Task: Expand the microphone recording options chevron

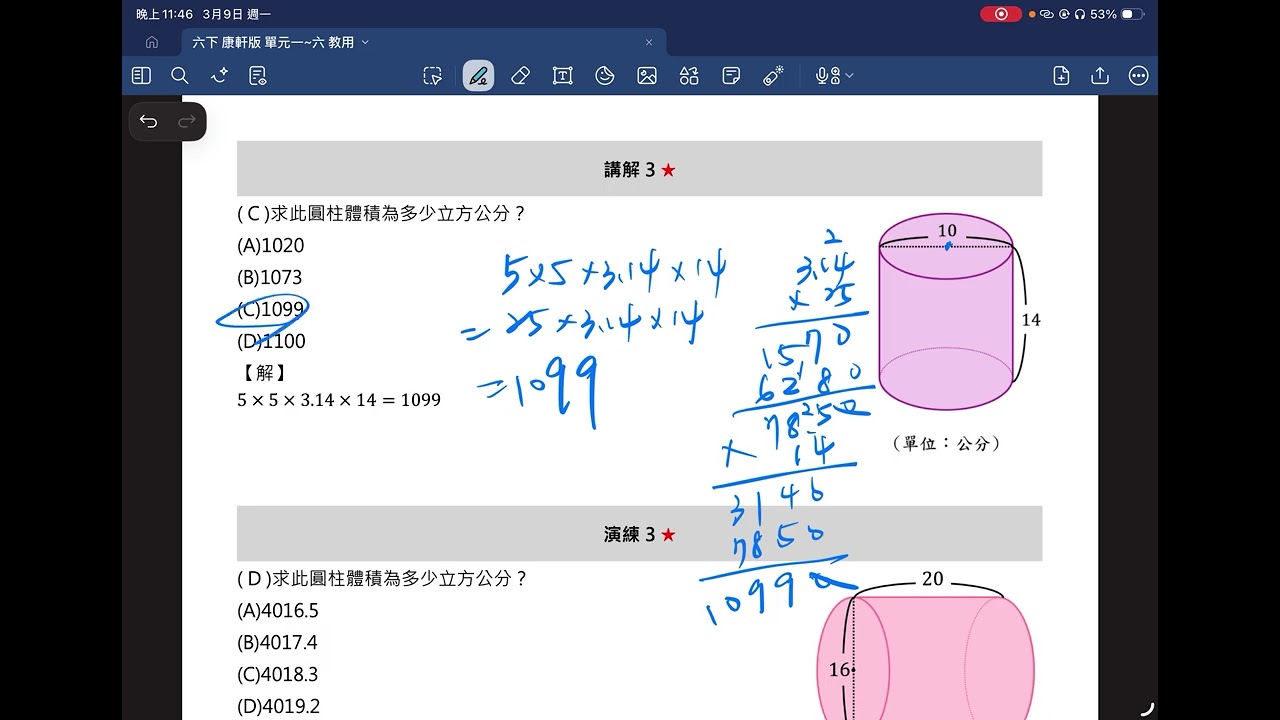Action: (x=850, y=76)
